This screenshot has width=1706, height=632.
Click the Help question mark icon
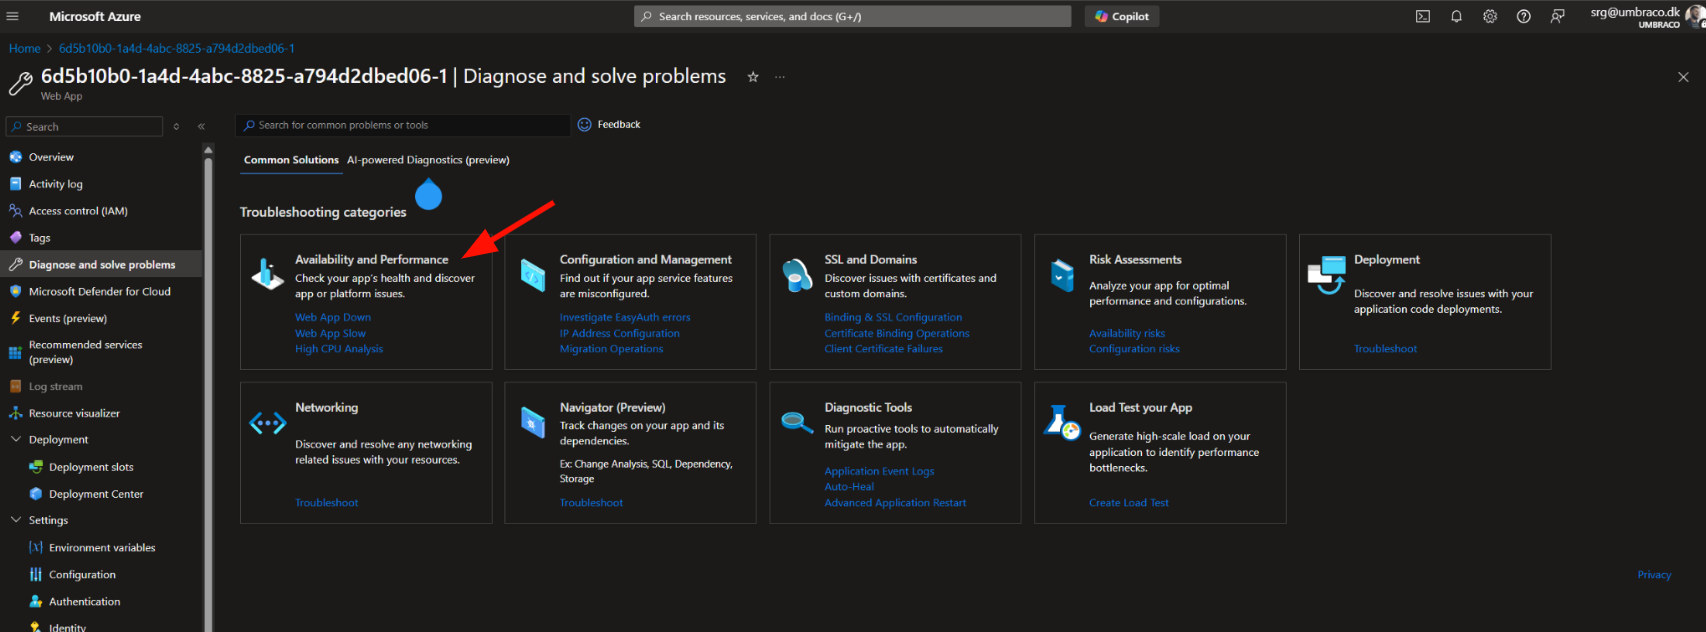pos(1523,17)
